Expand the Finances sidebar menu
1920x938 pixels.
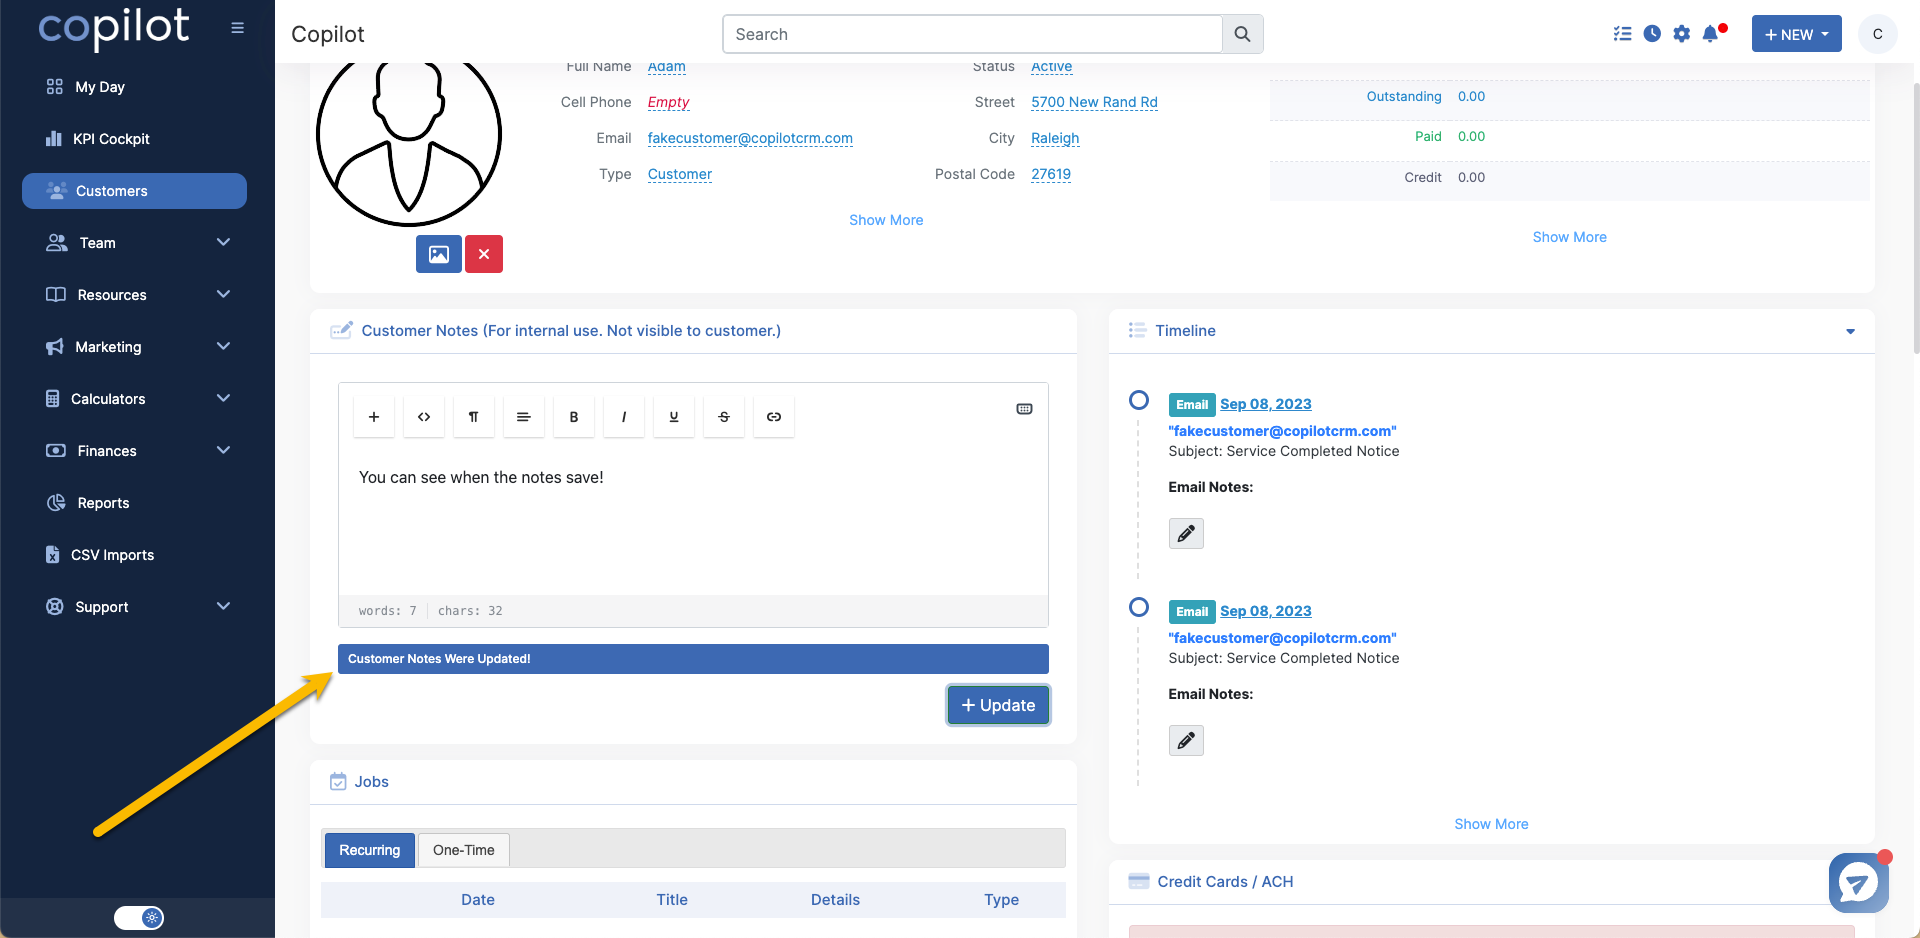pyautogui.click(x=137, y=451)
